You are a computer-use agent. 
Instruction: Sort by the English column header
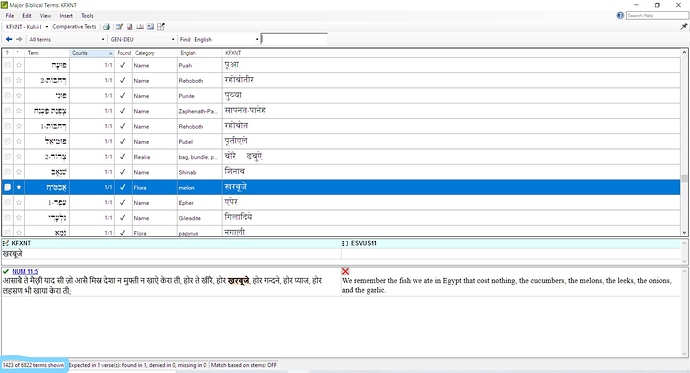(x=200, y=53)
